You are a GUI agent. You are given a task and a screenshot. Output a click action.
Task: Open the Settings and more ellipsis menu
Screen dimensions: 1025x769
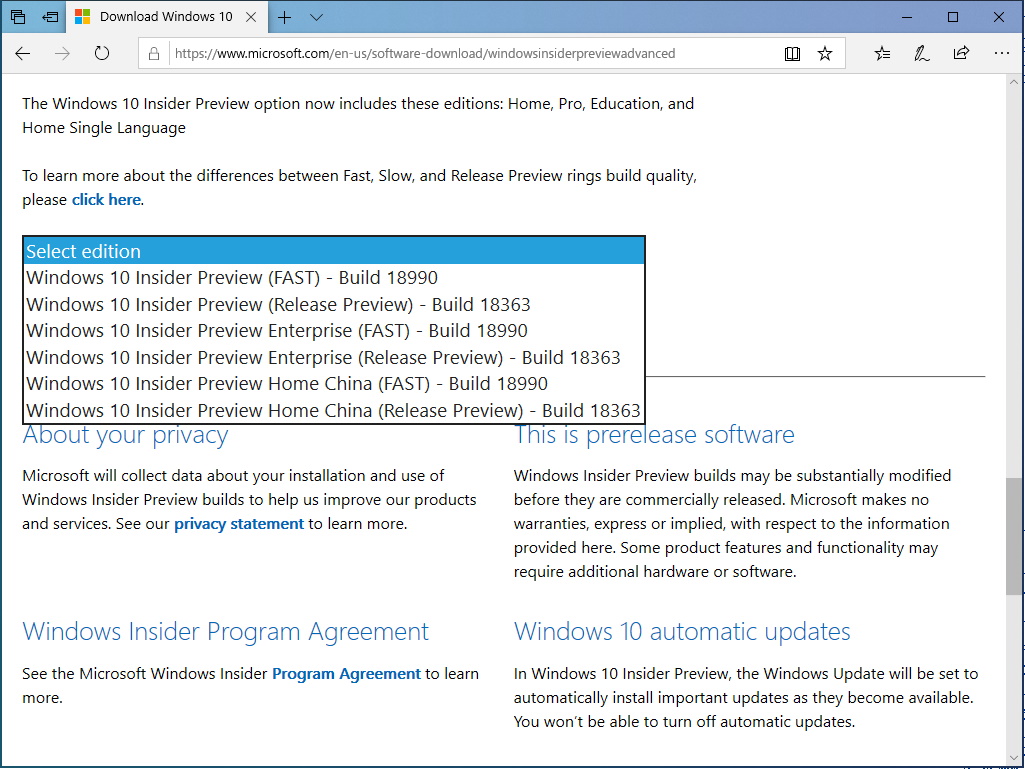pyautogui.click(x=1002, y=54)
